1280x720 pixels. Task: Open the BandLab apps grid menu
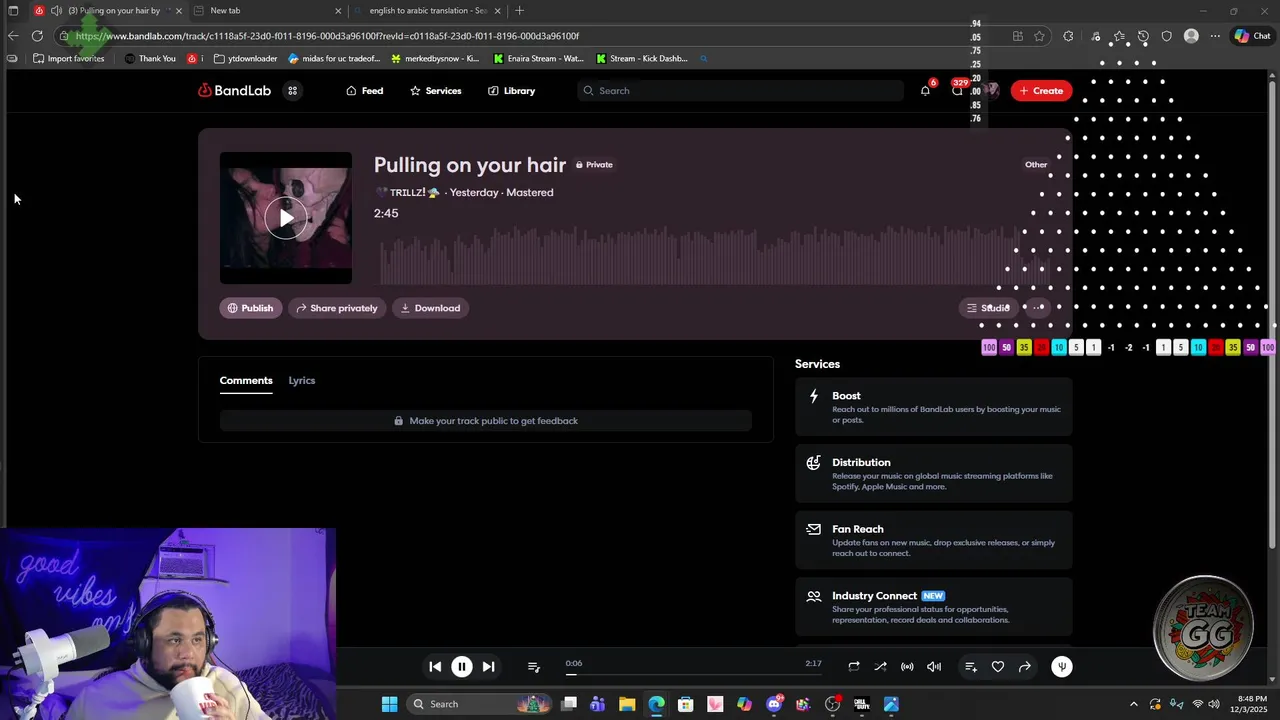point(293,90)
